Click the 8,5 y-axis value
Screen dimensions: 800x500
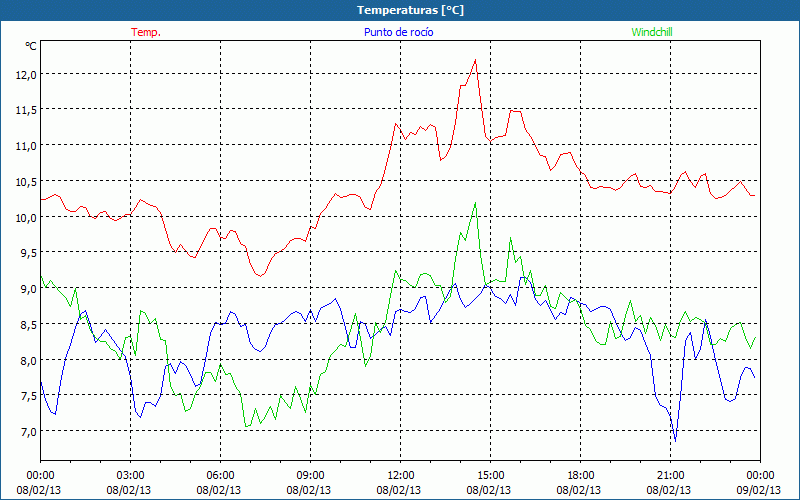tap(29, 324)
